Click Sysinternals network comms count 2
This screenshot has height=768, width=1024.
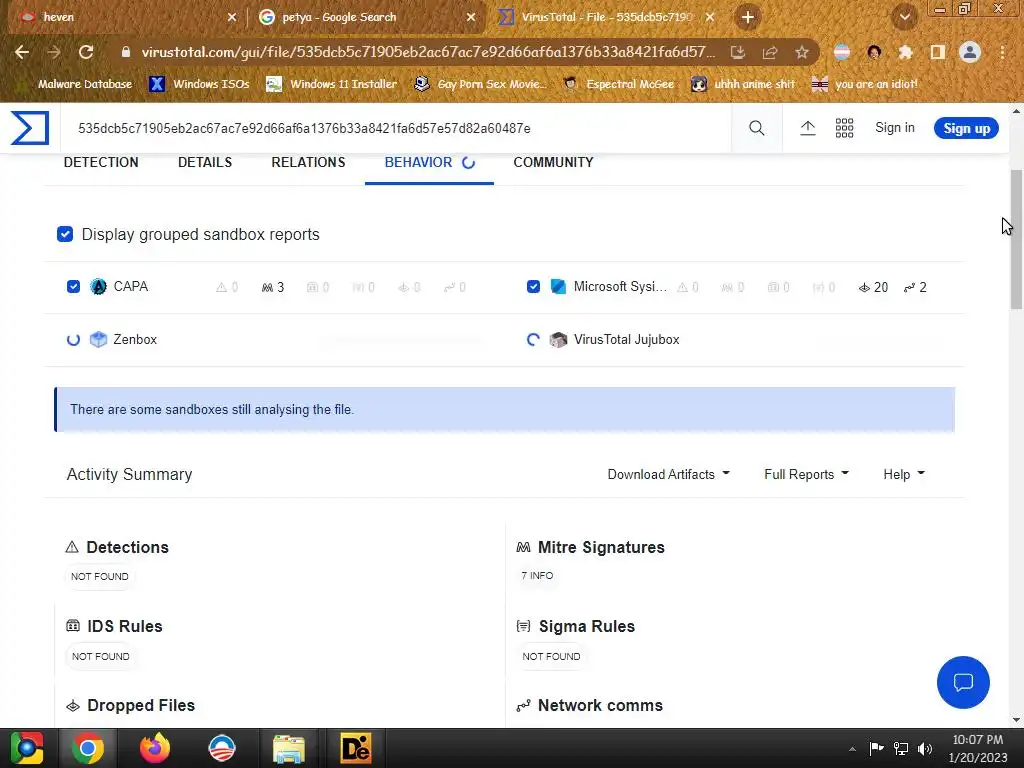click(916, 287)
